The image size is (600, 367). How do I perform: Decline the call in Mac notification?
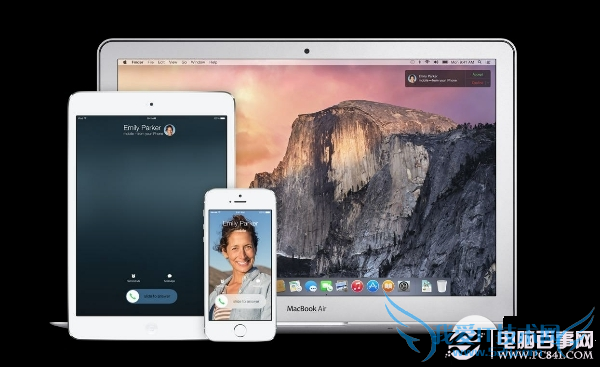(477, 83)
